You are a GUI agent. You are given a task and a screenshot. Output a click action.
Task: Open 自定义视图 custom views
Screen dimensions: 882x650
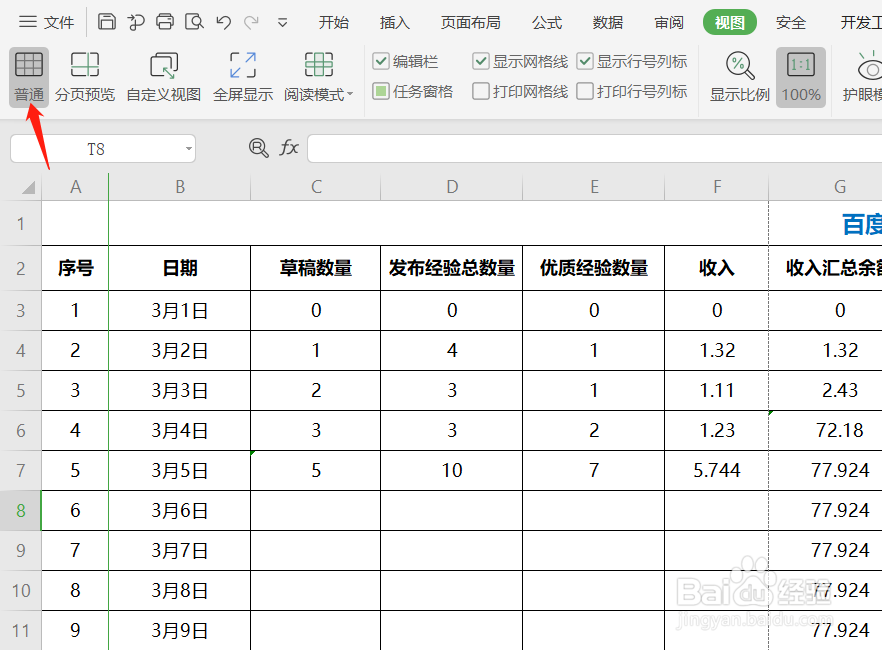click(162, 75)
